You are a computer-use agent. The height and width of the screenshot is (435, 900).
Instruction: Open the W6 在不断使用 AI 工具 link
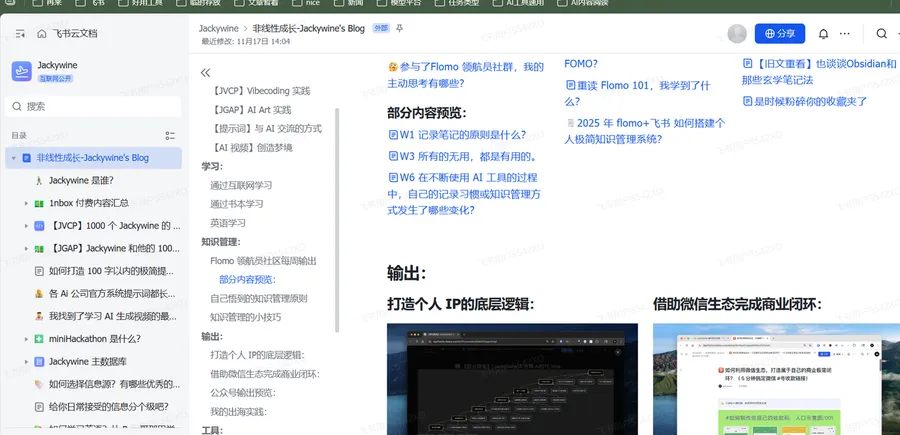pyautogui.click(x=464, y=194)
